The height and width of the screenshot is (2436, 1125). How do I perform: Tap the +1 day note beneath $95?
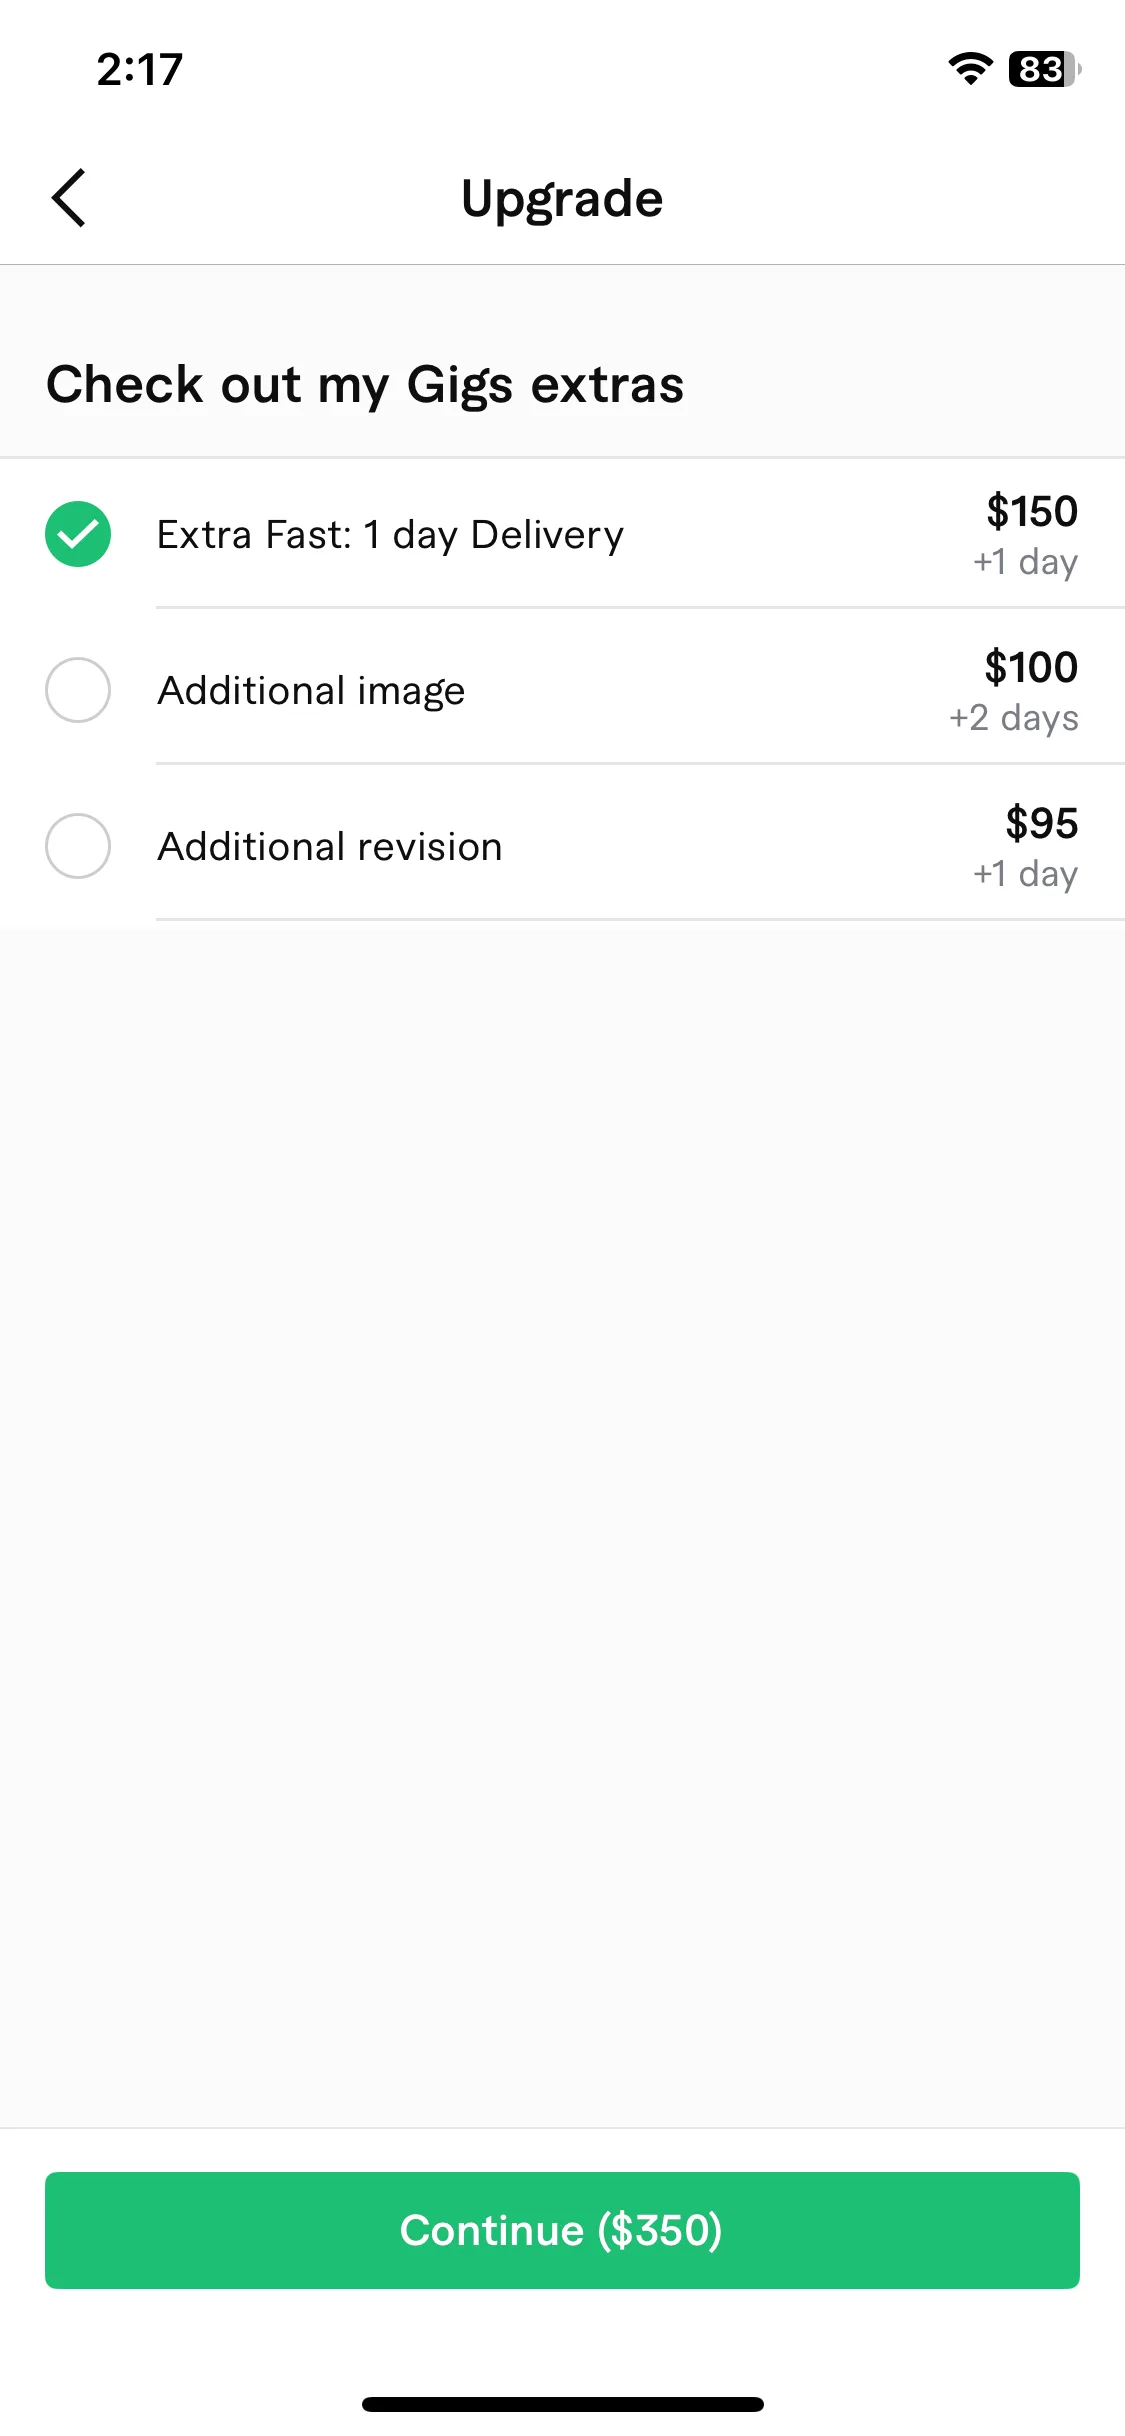pos(1026,874)
